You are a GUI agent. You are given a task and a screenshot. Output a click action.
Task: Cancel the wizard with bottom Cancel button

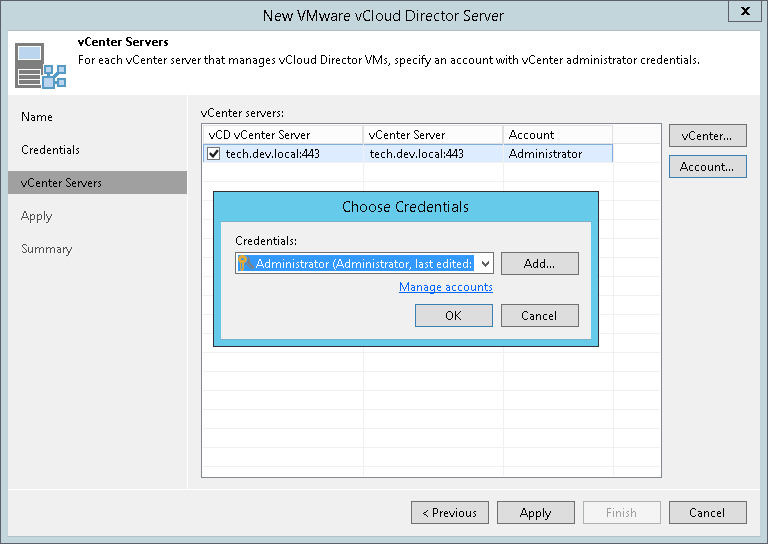[x=708, y=513]
